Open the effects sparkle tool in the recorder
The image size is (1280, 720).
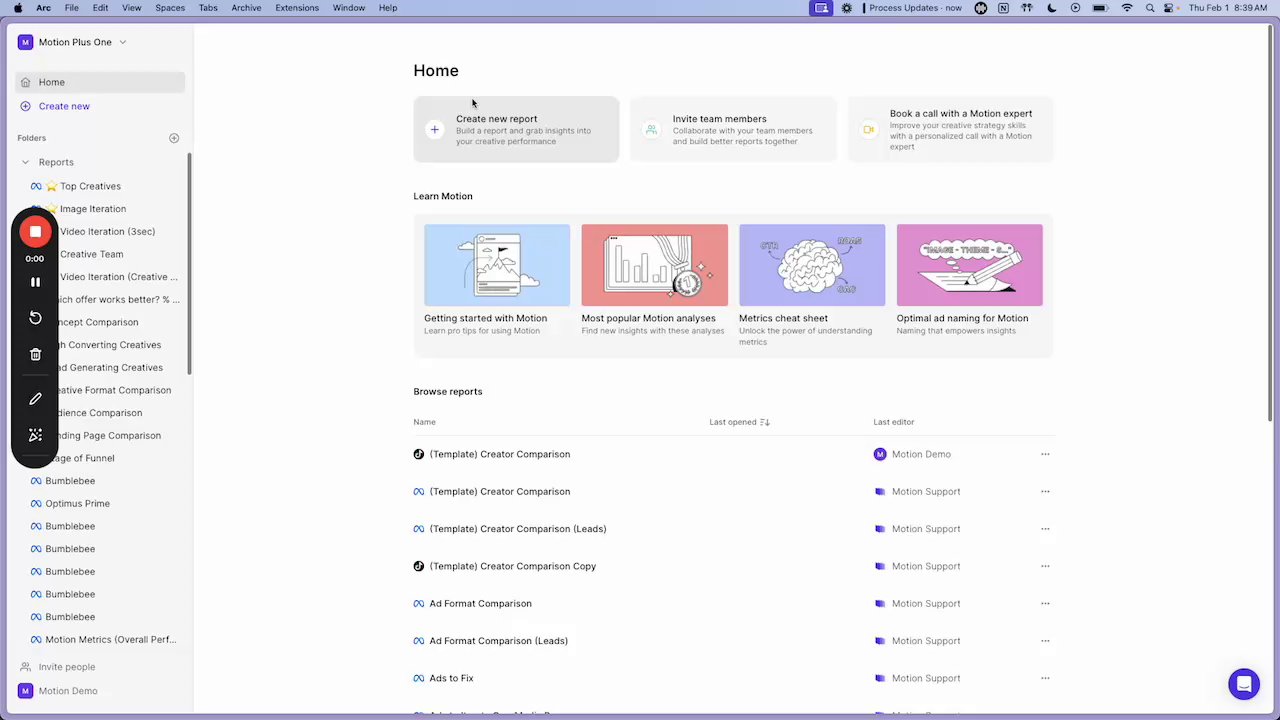[35, 435]
